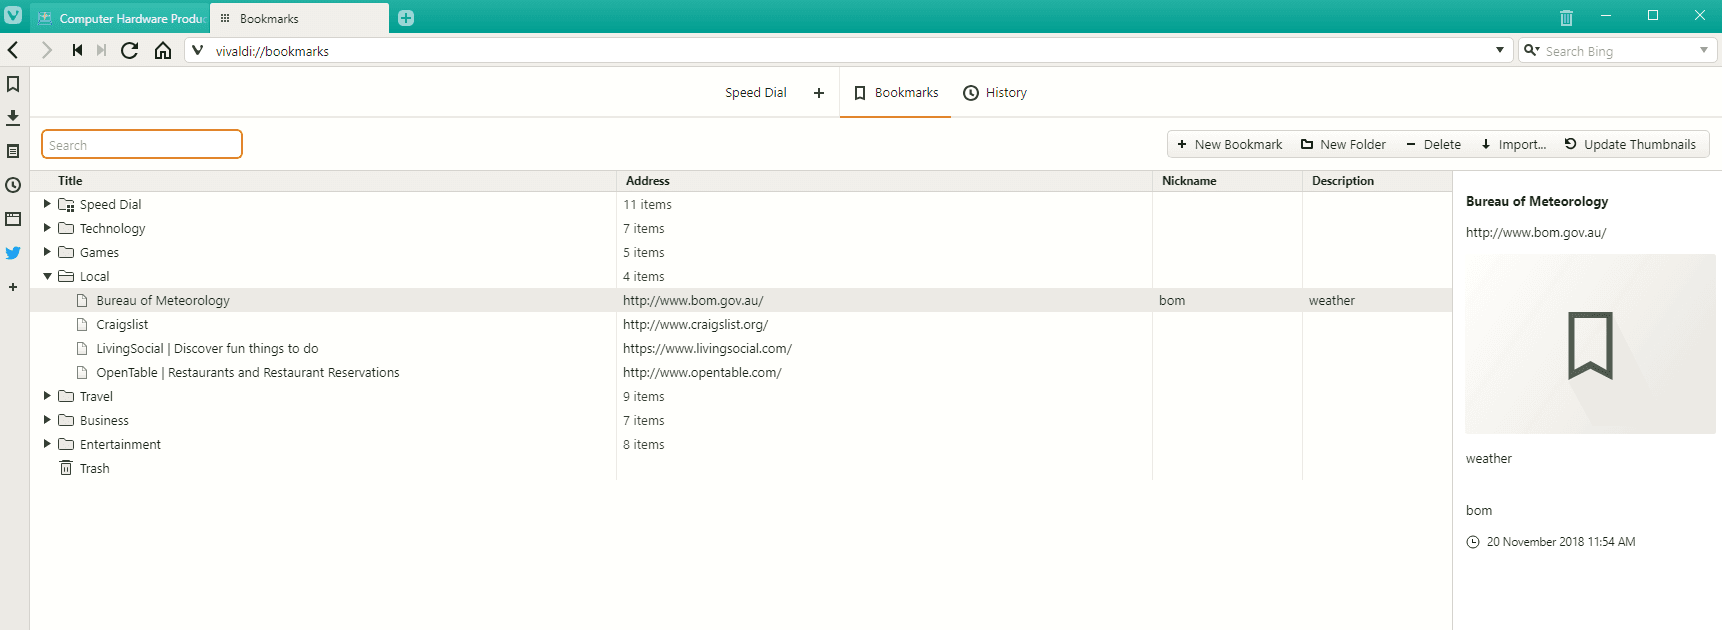The height and width of the screenshot is (630, 1722).
Task: Open the address bar dropdown arrow
Action: coord(1500,50)
